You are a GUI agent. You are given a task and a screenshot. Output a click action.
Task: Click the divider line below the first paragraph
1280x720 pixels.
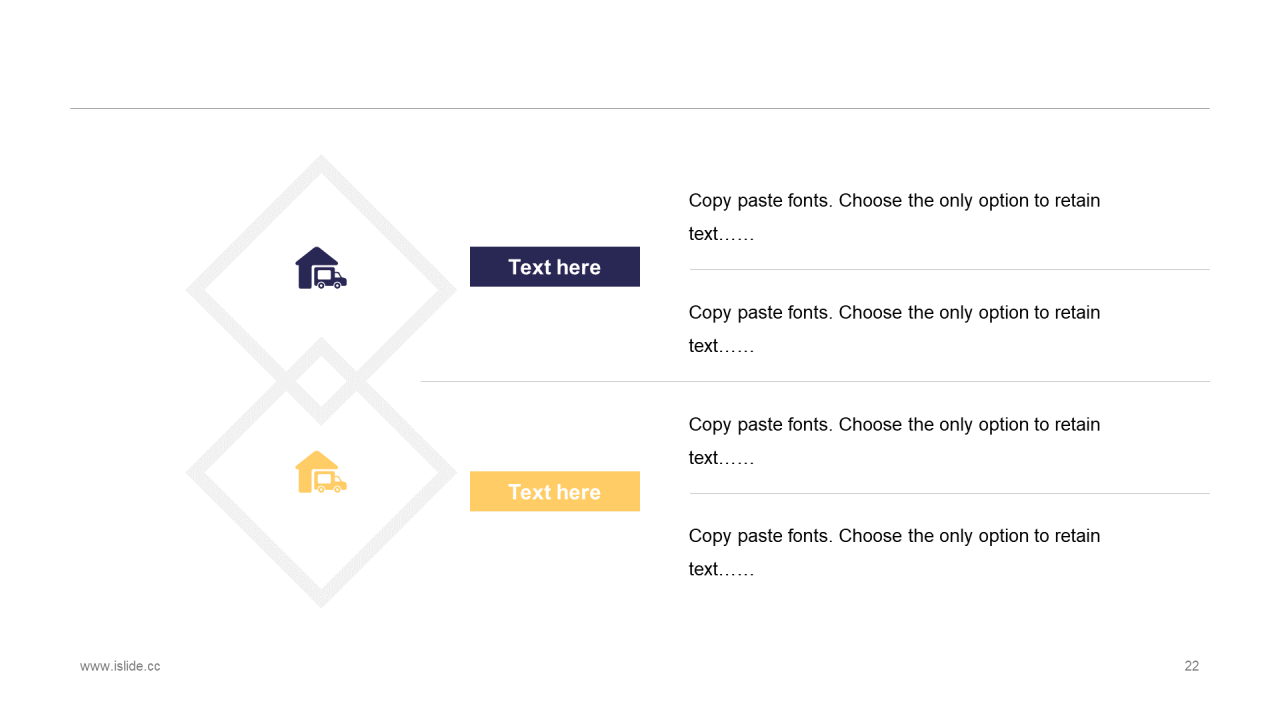tap(950, 270)
